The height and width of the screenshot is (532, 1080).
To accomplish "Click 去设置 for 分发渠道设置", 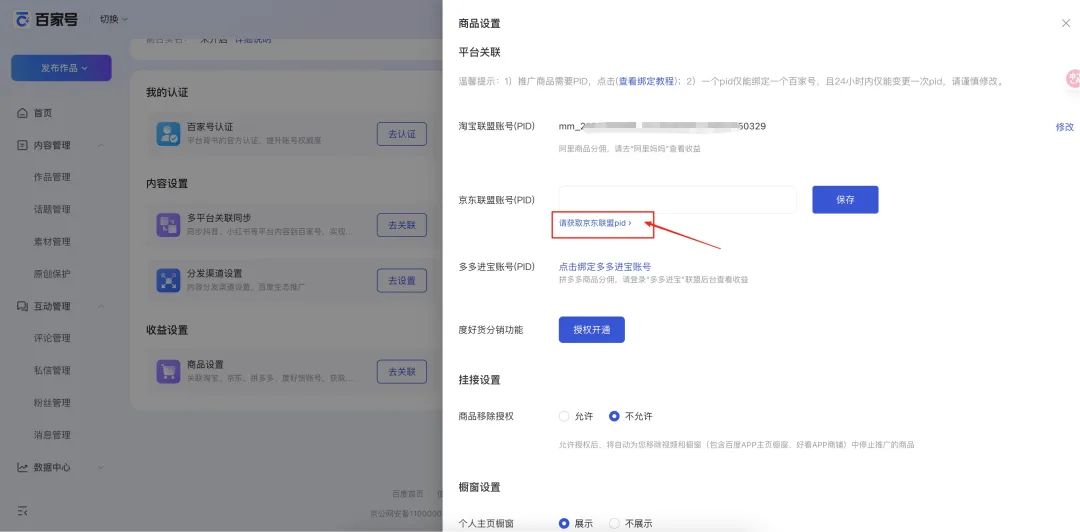I will (402, 280).
